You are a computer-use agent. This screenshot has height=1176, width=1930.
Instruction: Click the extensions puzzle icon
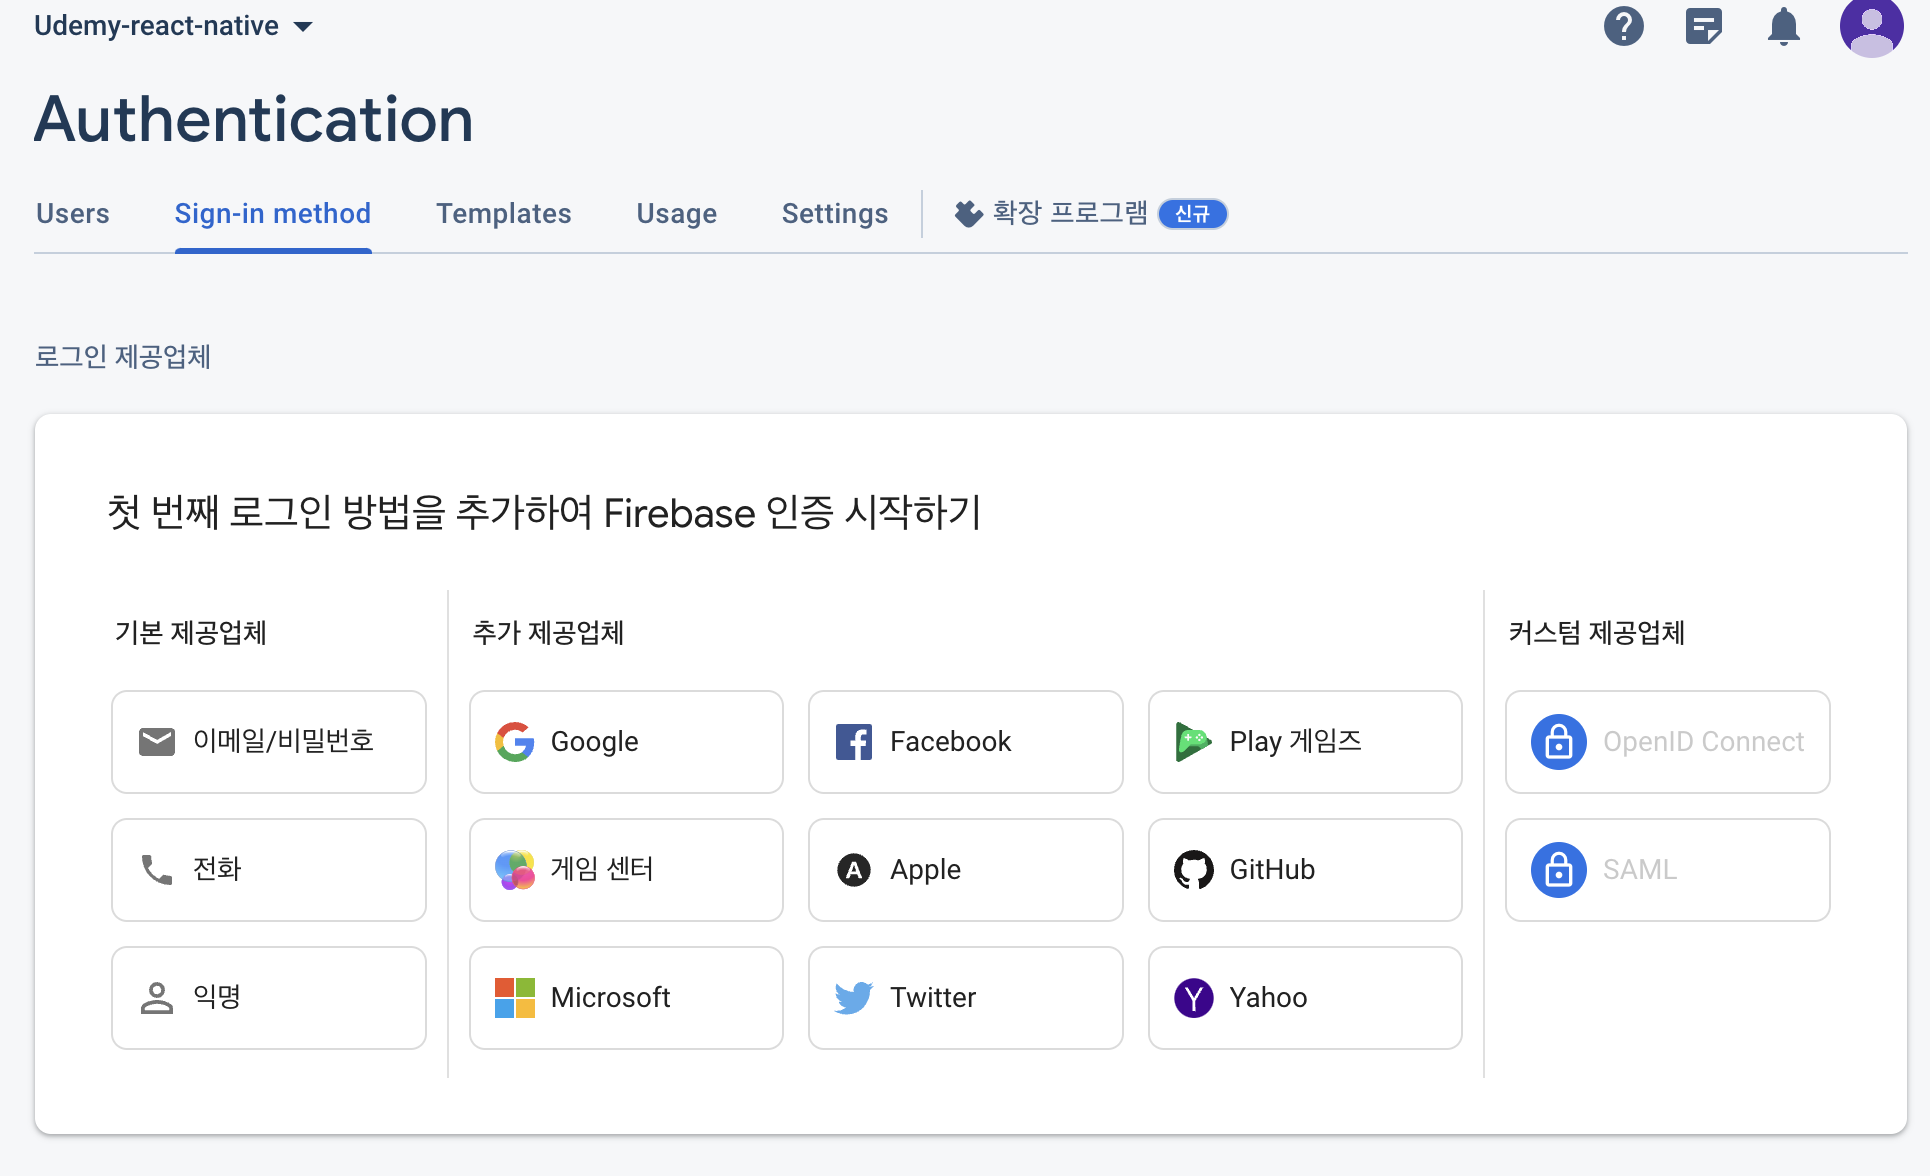point(968,214)
